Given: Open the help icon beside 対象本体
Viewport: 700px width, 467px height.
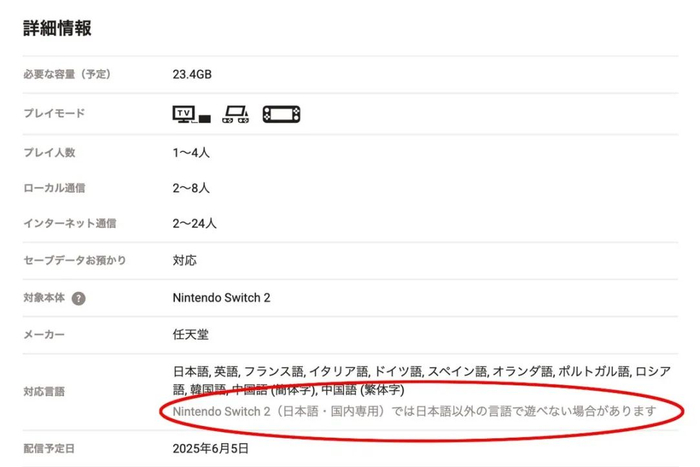Looking at the screenshot, I should pyautogui.click(x=79, y=298).
